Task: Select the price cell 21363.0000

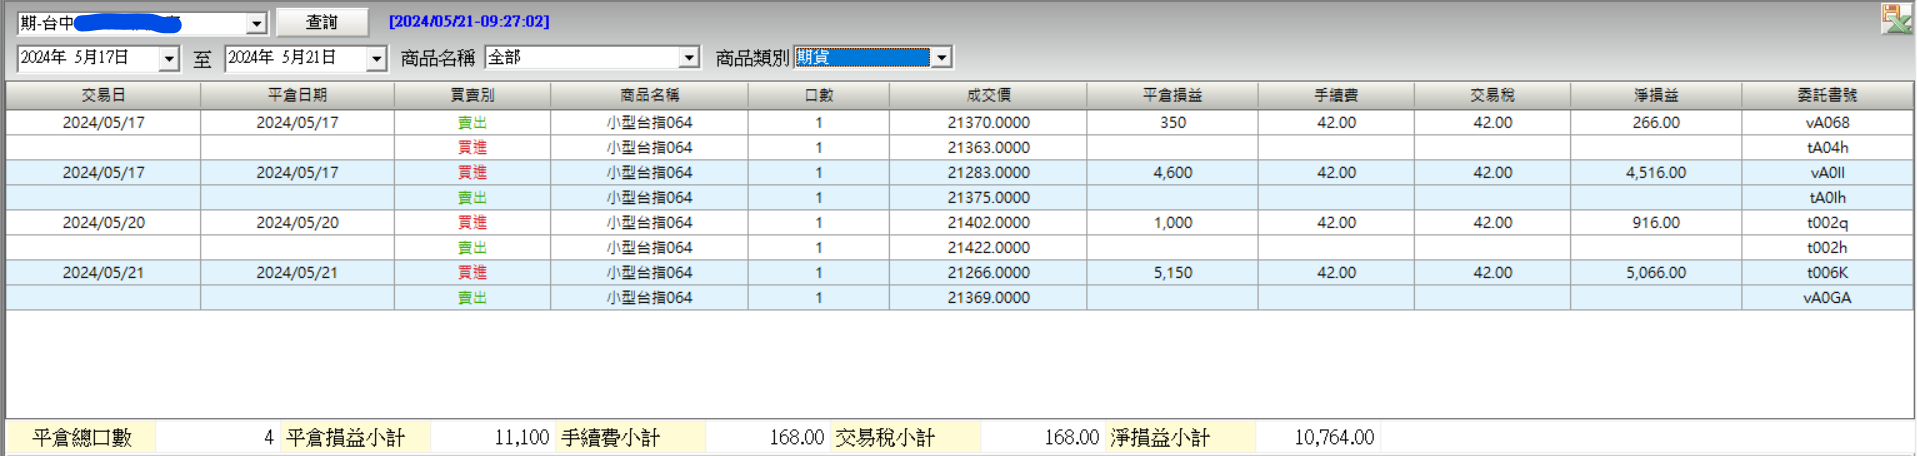Action: (988, 147)
